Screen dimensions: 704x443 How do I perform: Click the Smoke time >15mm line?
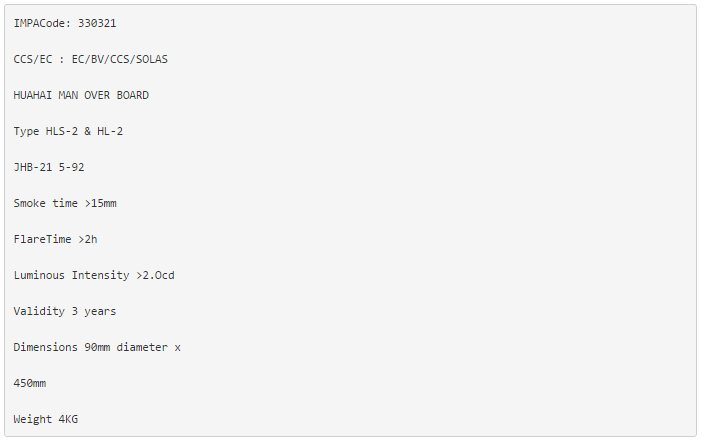pos(65,203)
